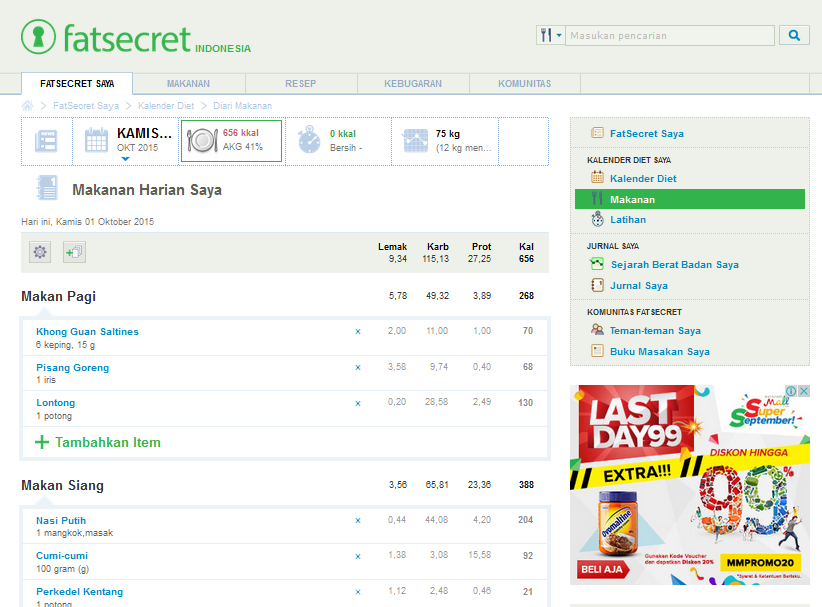
Task: Open Teman-teman Saya link
Action: (655, 331)
